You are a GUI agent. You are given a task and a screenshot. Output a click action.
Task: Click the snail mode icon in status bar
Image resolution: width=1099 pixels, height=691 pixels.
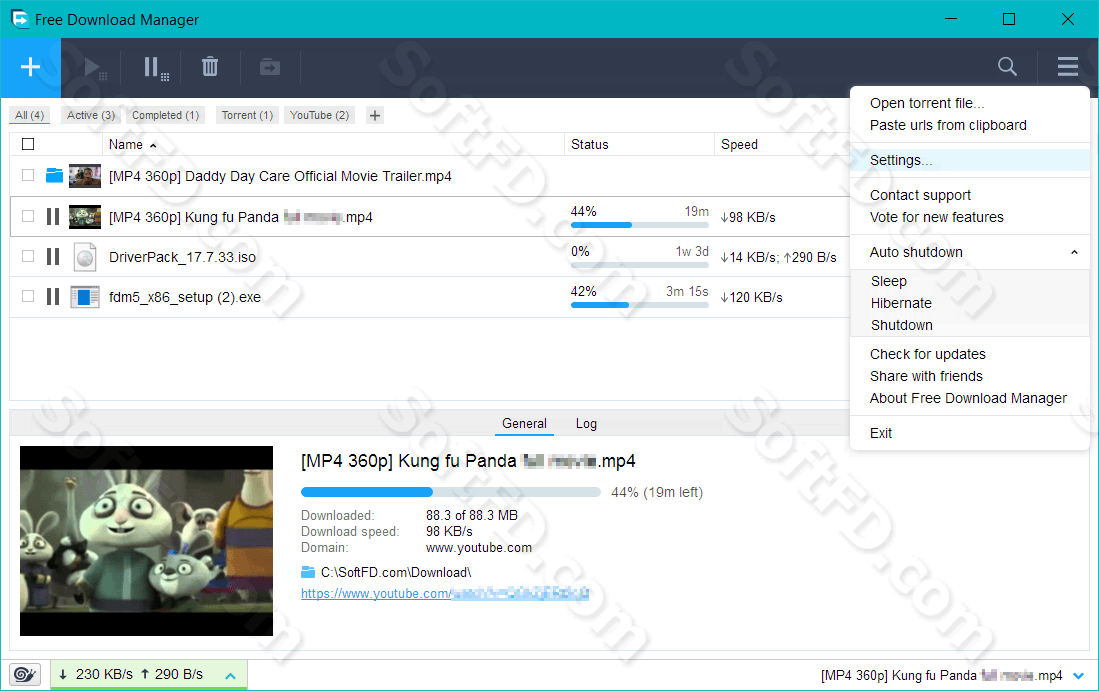25,674
